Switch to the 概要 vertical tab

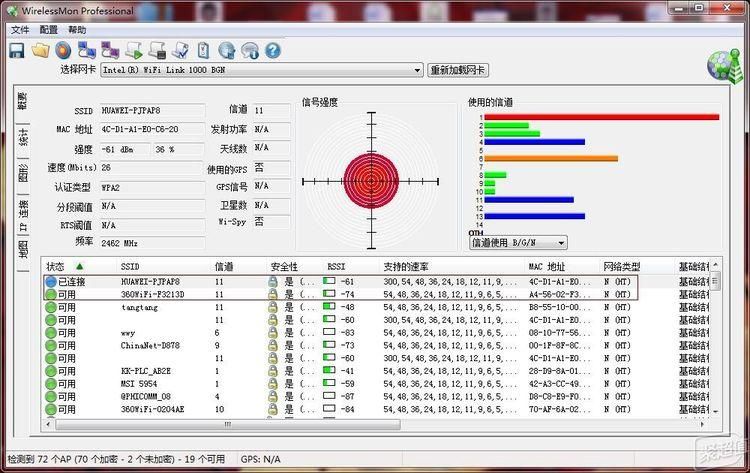point(22,102)
